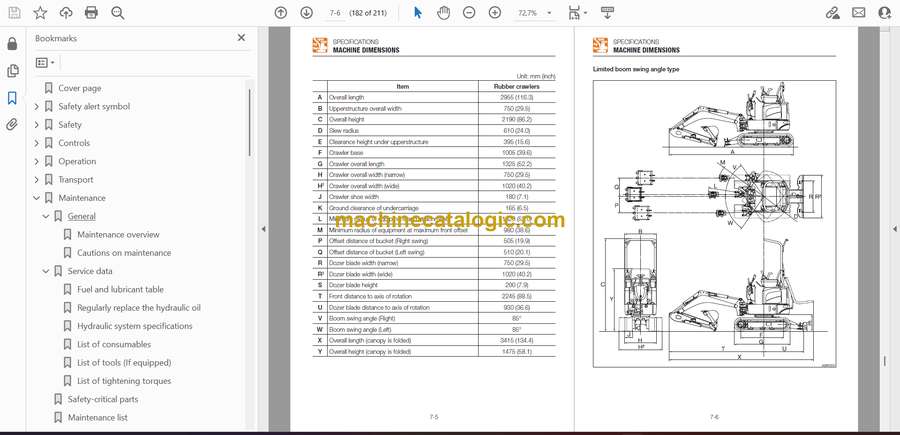
Task: Select the Overall length table row
Action: [x=434, y=98]
